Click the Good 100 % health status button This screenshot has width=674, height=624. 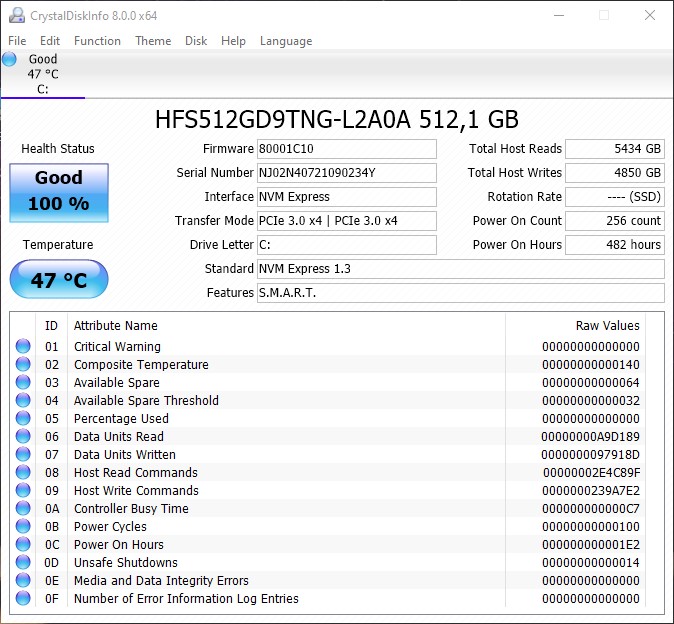point(58,191)
